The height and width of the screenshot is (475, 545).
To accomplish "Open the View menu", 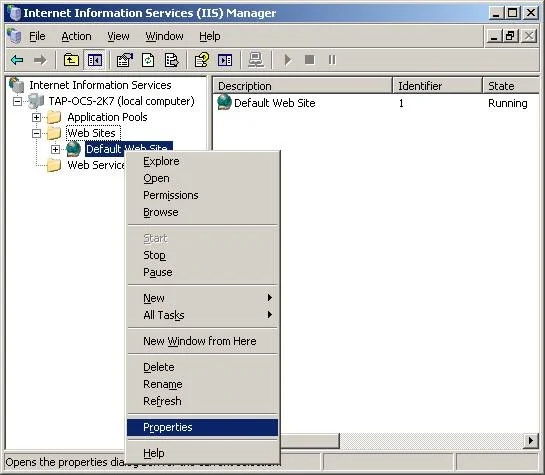I will point(118,36).
